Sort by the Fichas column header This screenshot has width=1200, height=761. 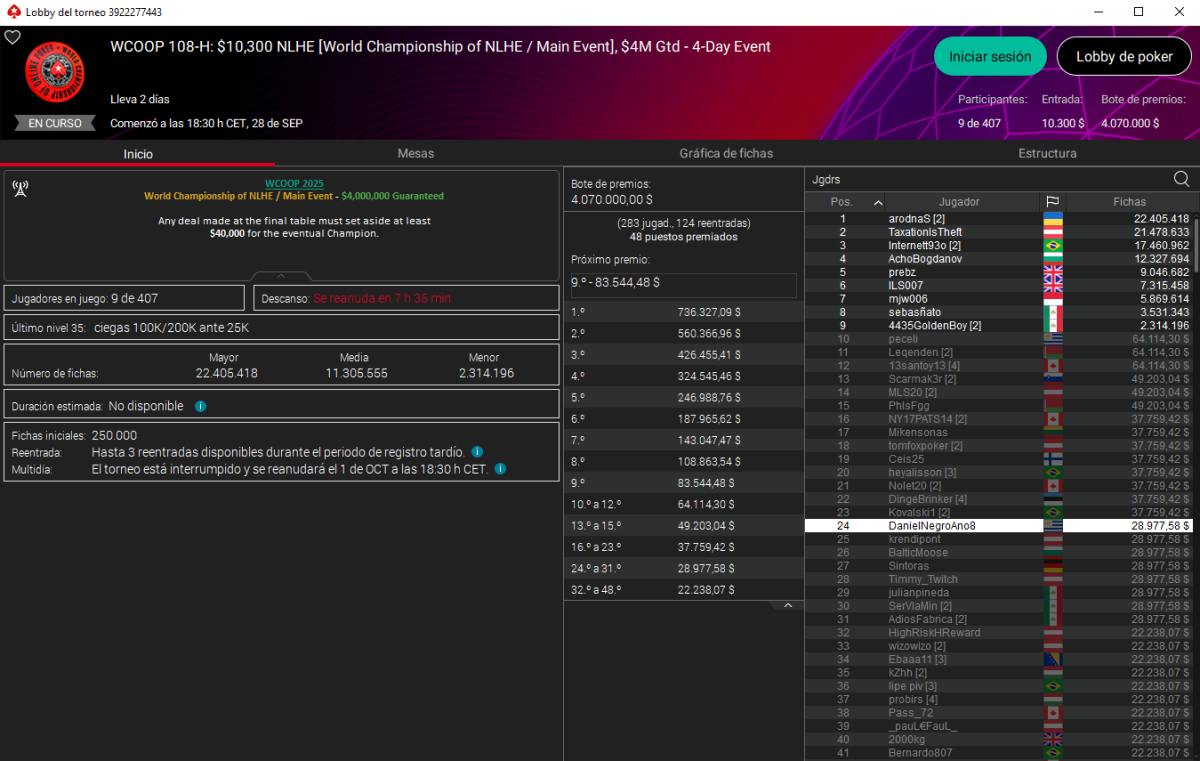1129,202
